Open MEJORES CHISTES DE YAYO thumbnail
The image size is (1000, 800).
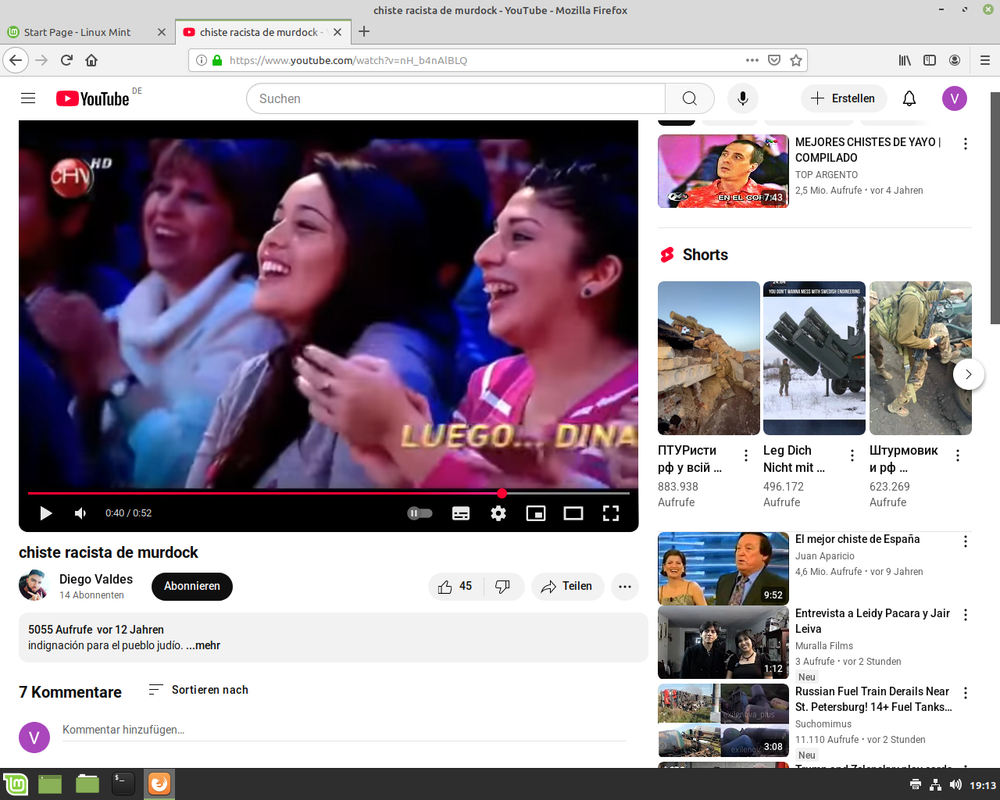723,171
